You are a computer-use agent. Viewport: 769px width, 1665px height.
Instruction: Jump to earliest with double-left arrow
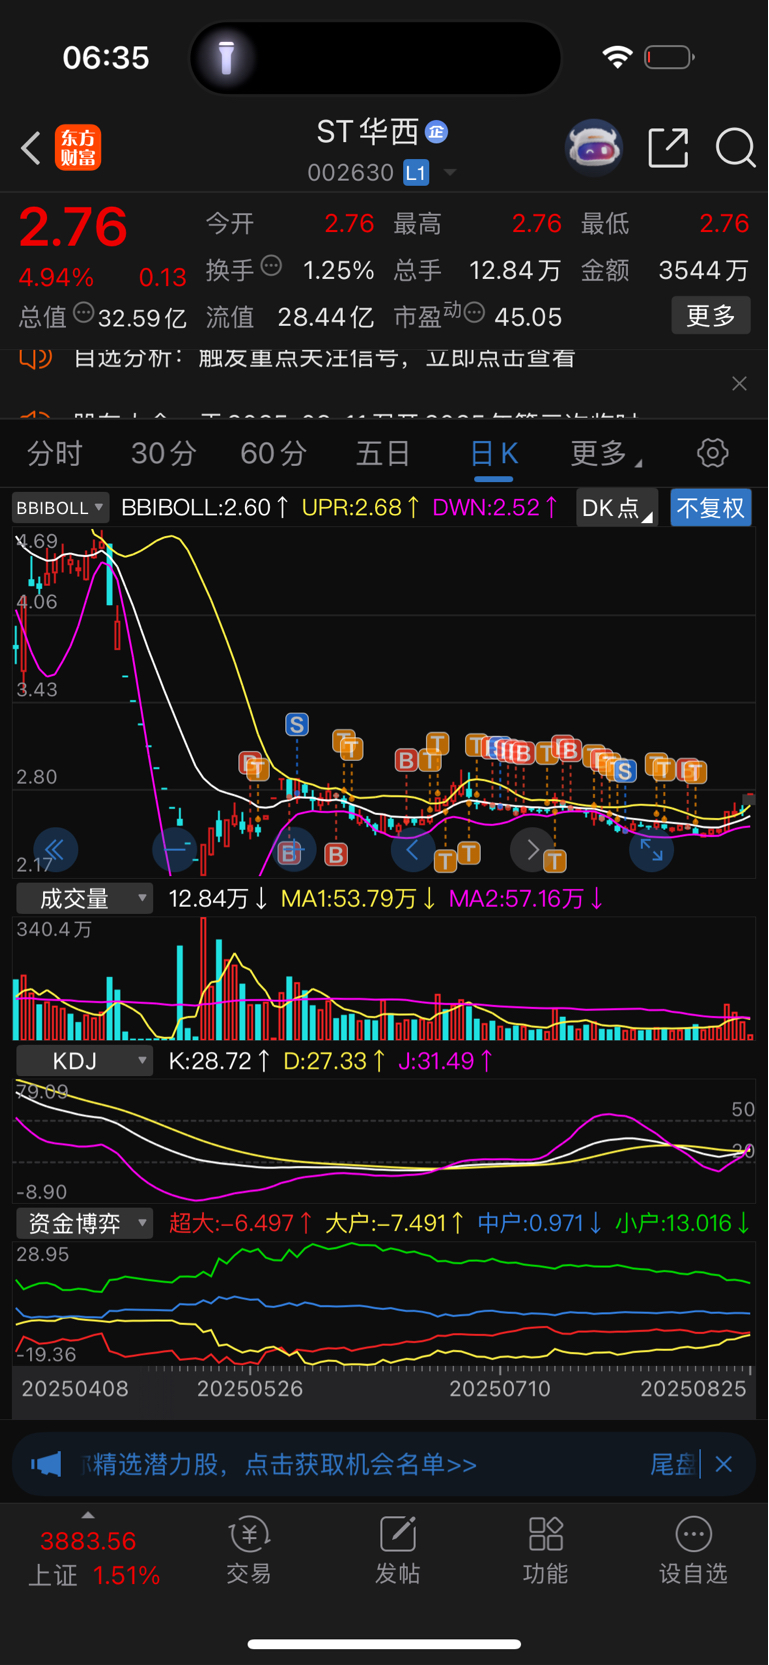[x=54, y=851]
